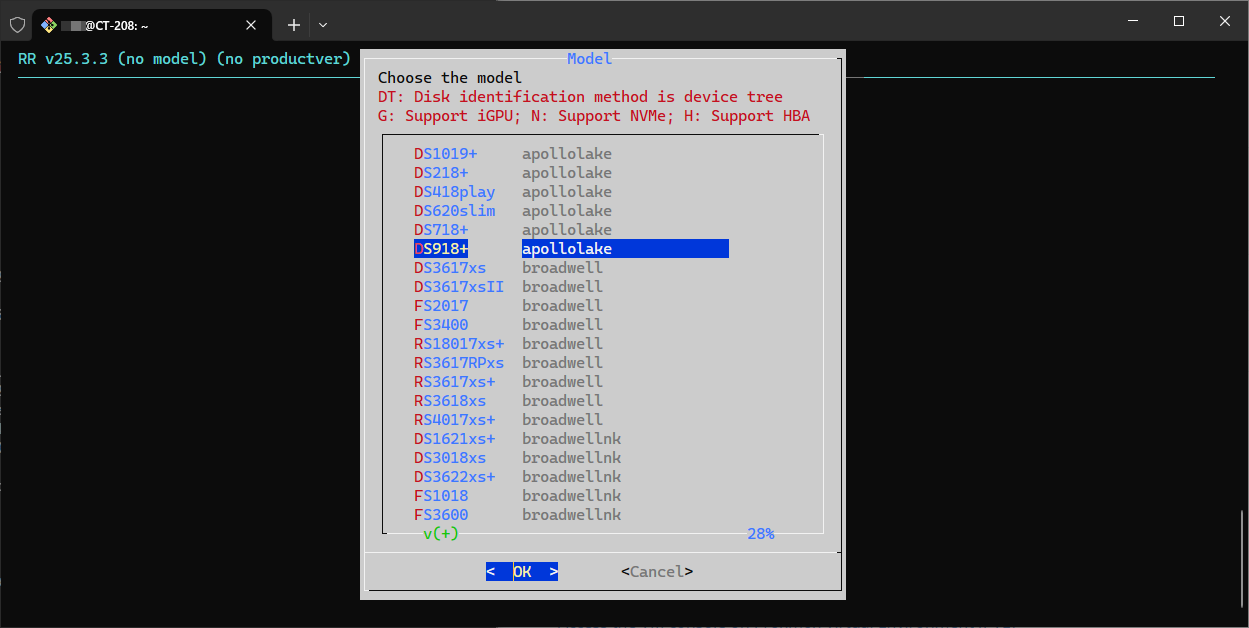Select the CT-208 terminal tab
Screen dimensions: 1249x628
pyautogui.click(x=140, y=25)
